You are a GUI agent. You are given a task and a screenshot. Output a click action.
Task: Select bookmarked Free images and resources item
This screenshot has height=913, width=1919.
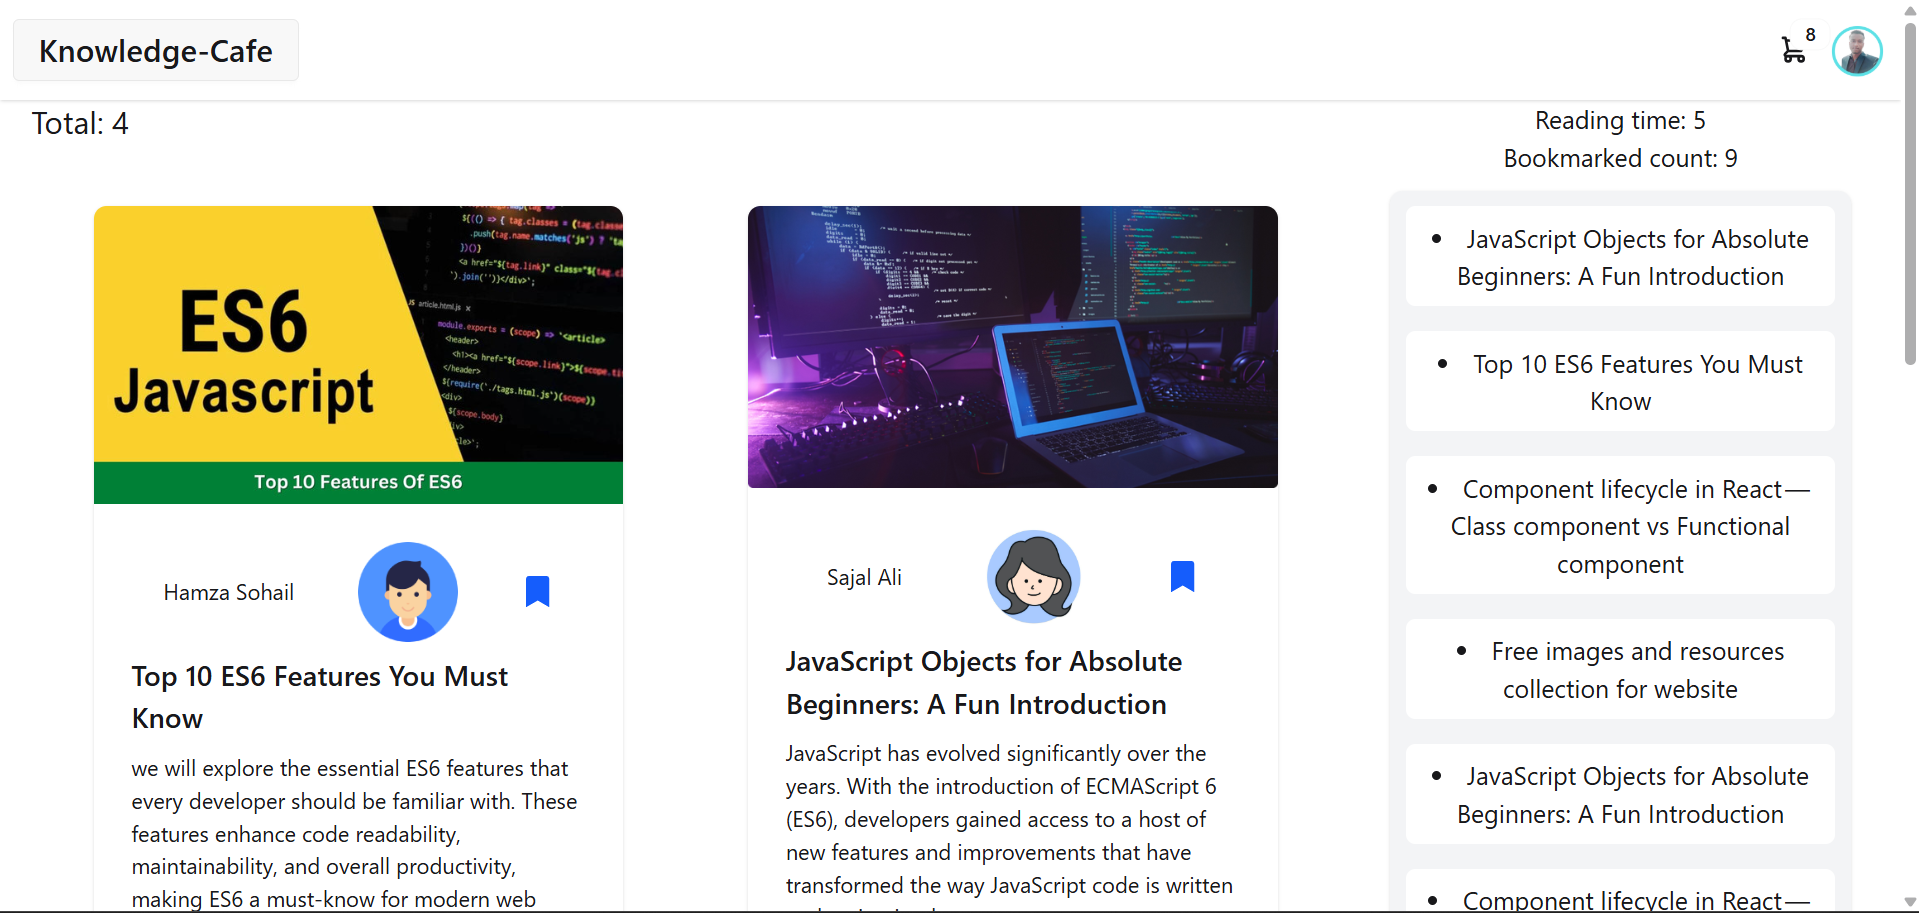coord(1620,670)
